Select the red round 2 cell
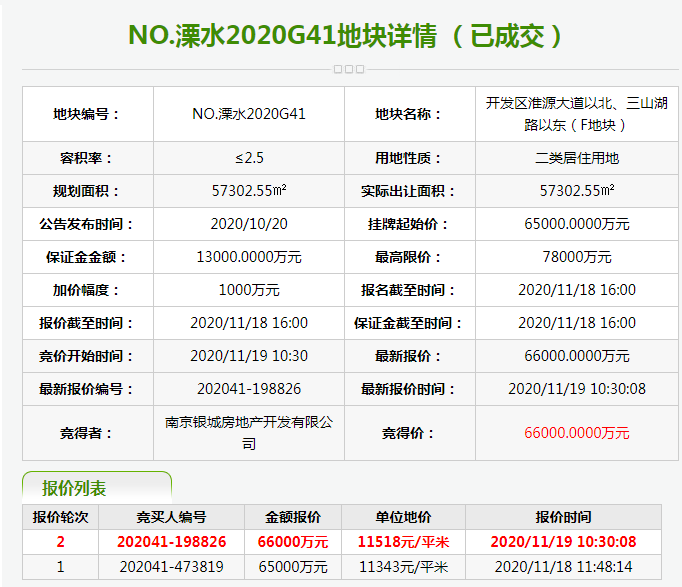This screenshot has height=587, width=682. pyautogui.click(x=60, y=542)
